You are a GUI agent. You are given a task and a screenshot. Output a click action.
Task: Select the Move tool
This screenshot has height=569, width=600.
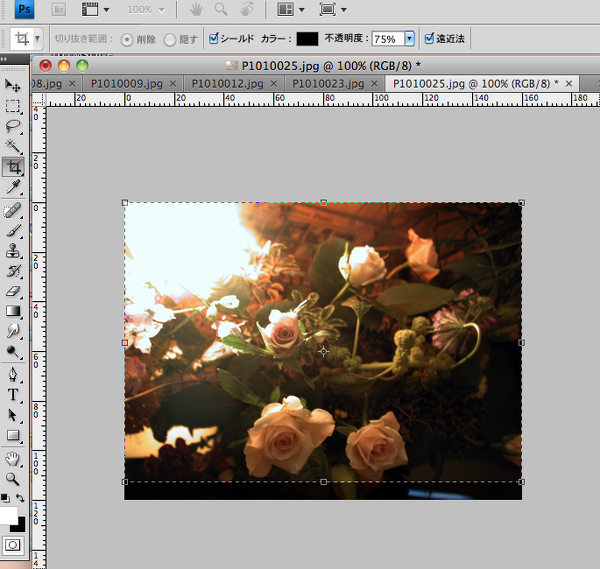tap(13, 86)
